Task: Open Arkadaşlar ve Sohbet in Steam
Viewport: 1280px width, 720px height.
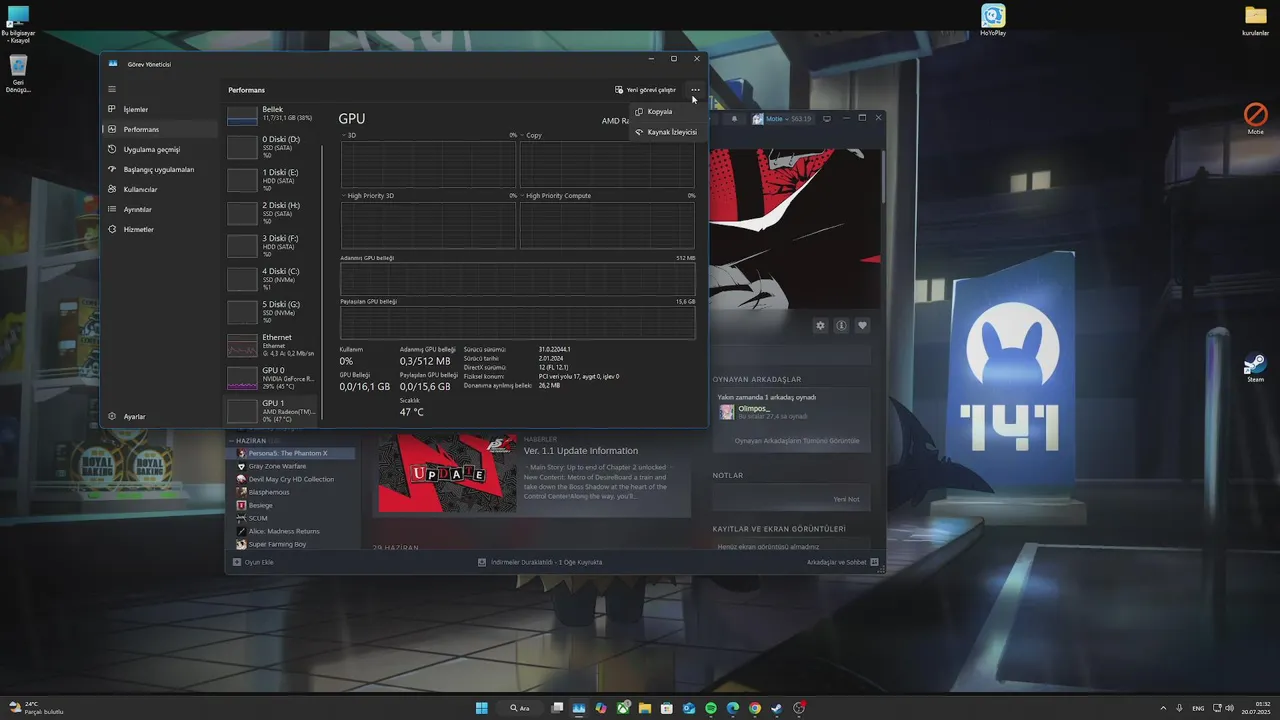Action: click(x=842, y=562)
